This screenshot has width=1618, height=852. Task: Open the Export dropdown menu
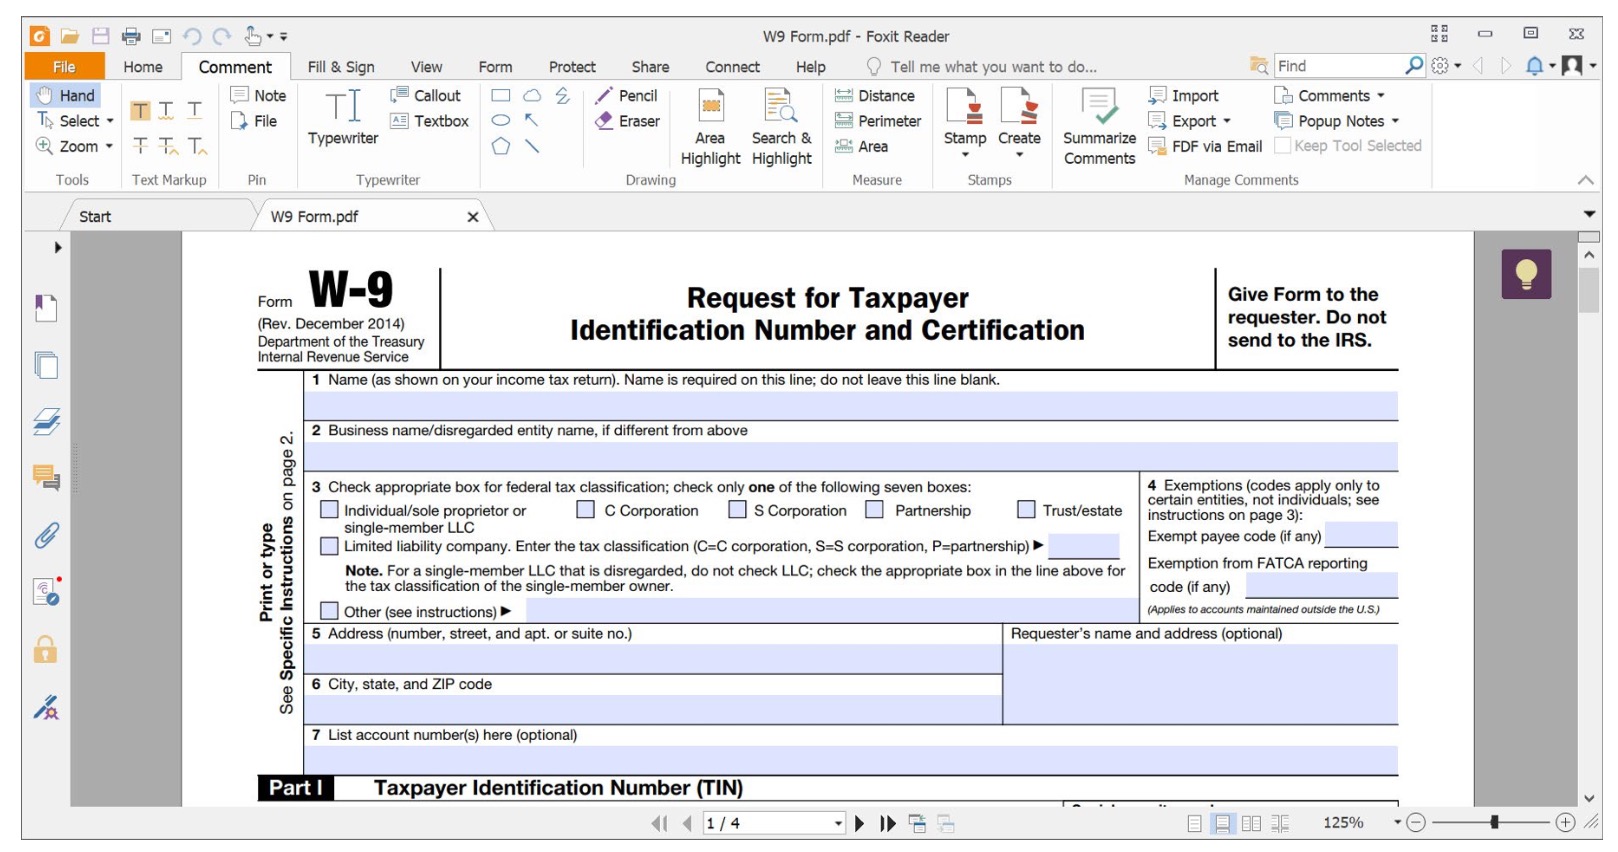(x=1226, y=121)
